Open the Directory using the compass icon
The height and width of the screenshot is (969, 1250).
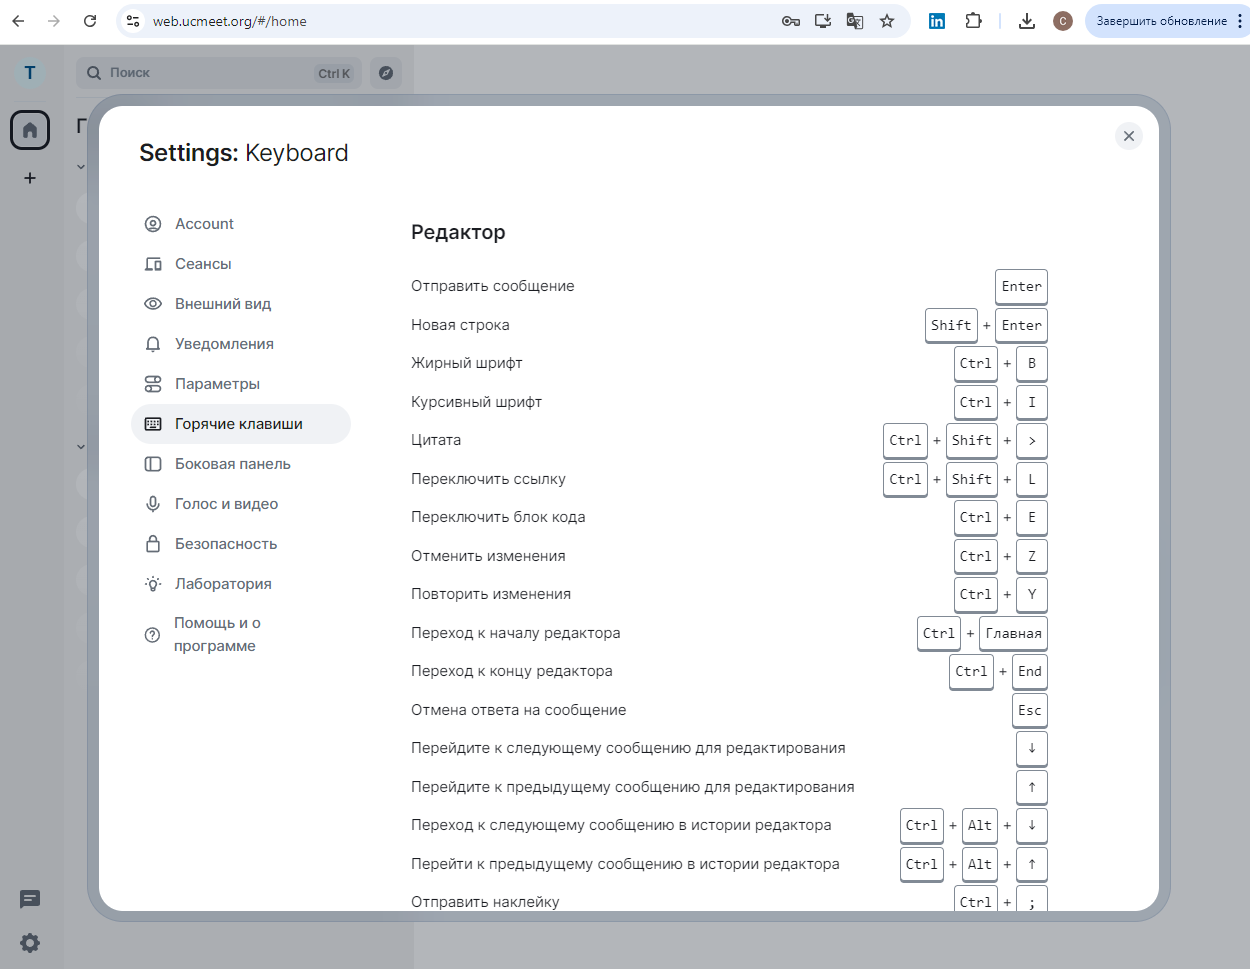386,72
